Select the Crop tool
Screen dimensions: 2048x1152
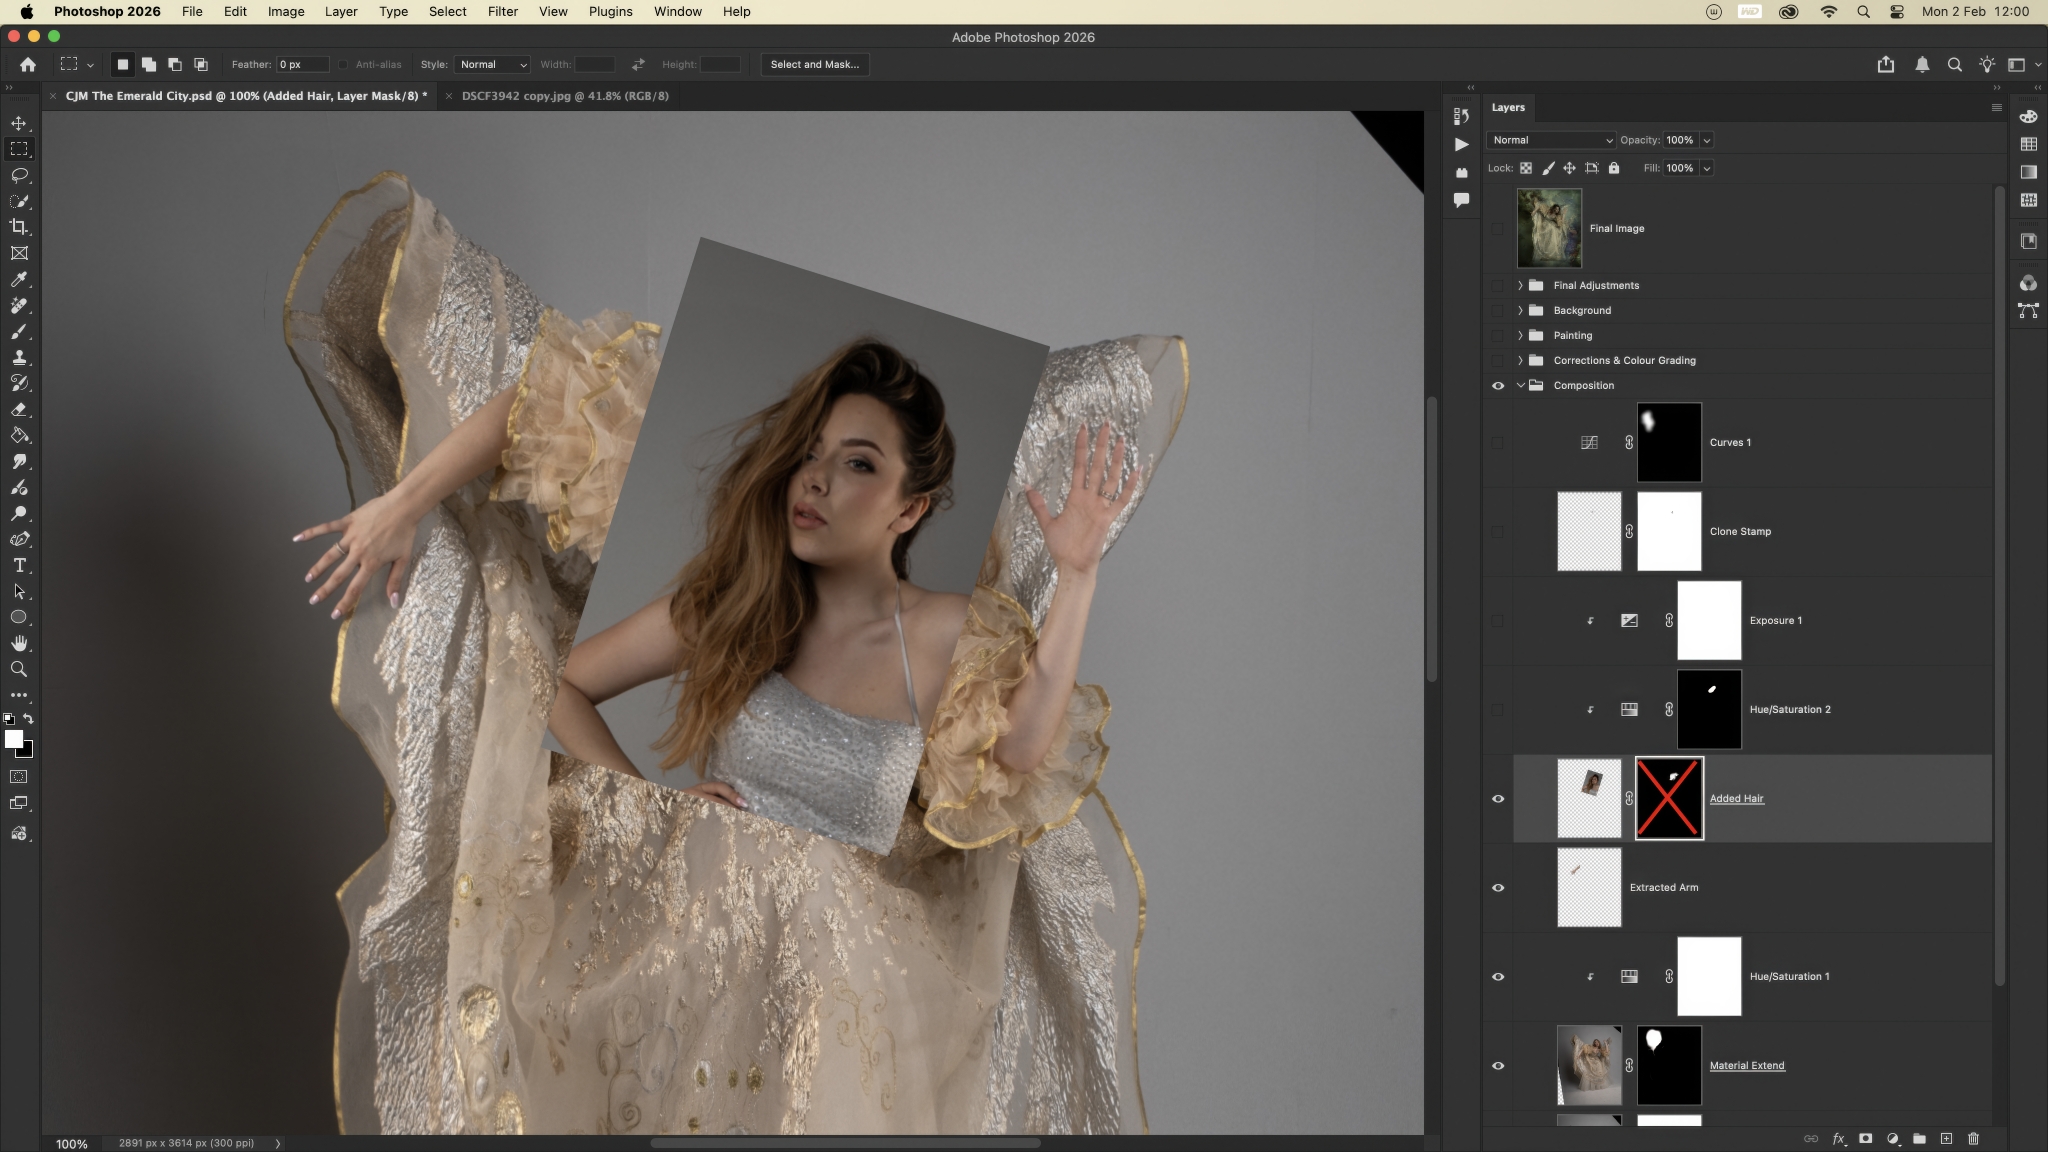(x=19, y=227)
